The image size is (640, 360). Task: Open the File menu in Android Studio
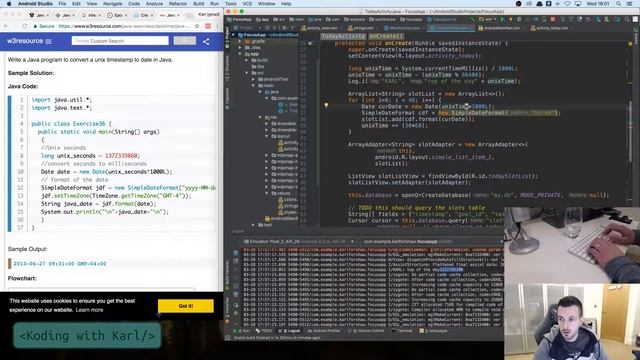62,4
